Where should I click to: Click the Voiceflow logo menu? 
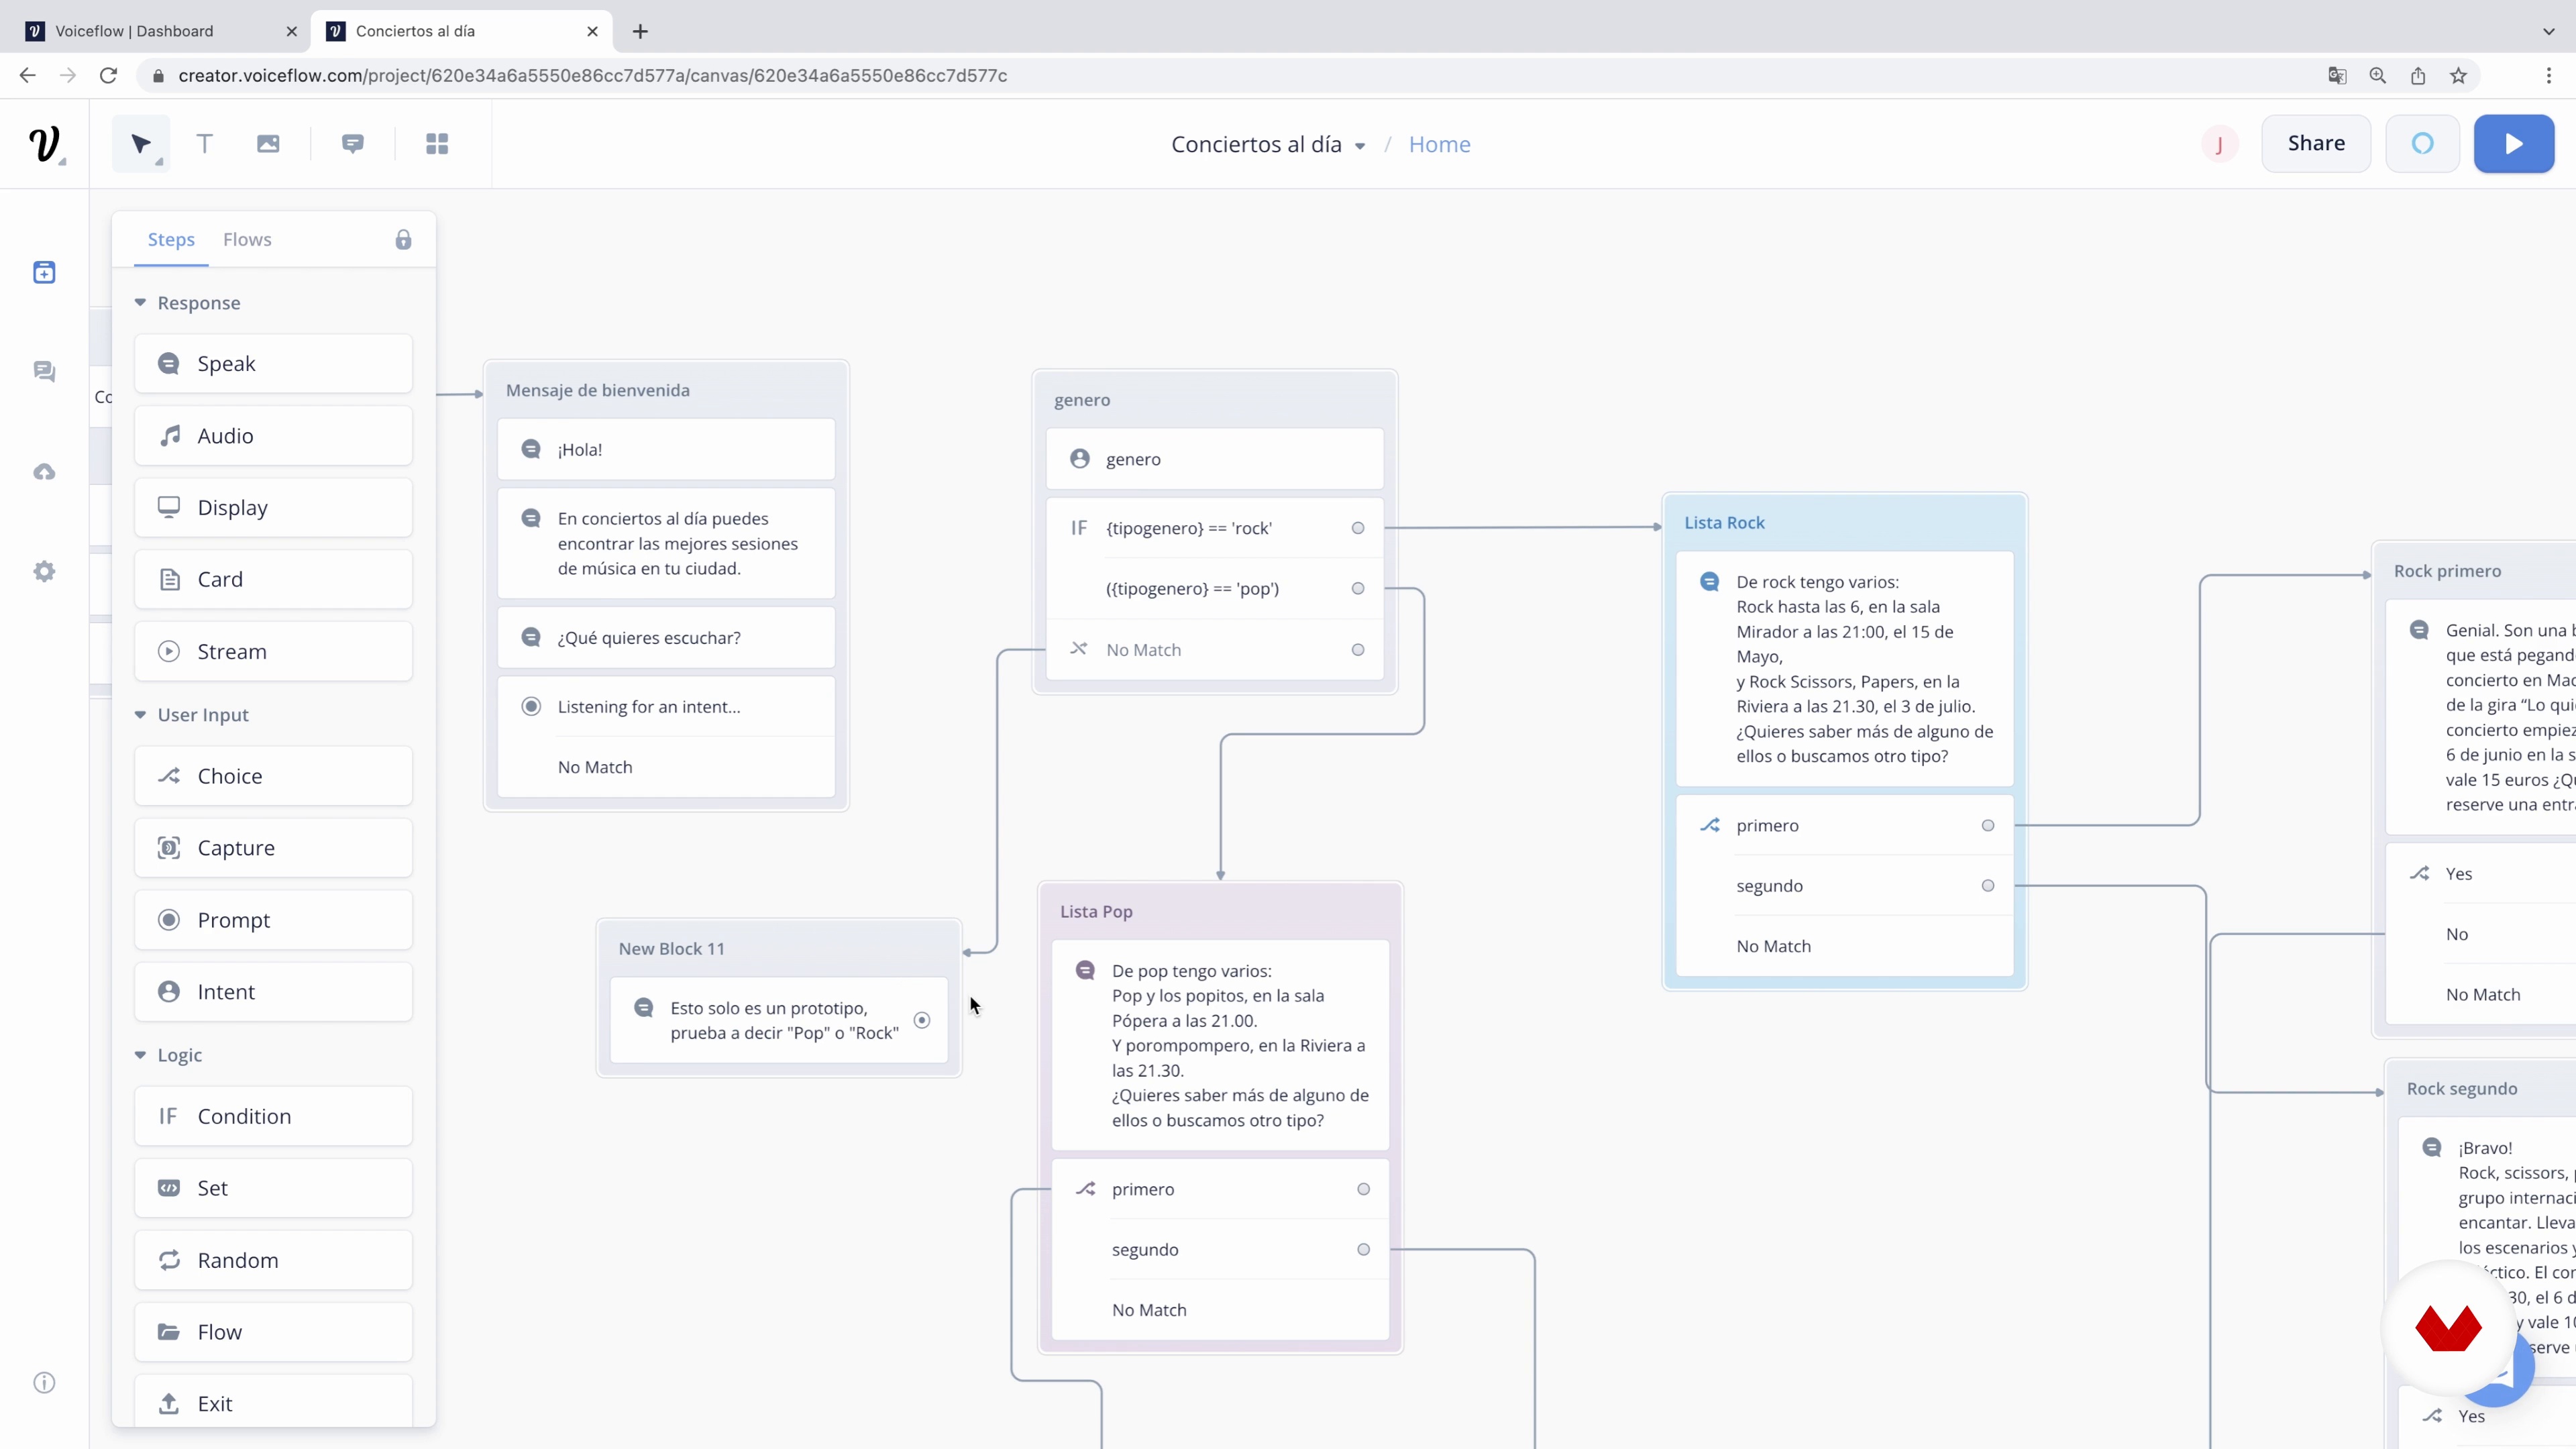tap(45, 144)
